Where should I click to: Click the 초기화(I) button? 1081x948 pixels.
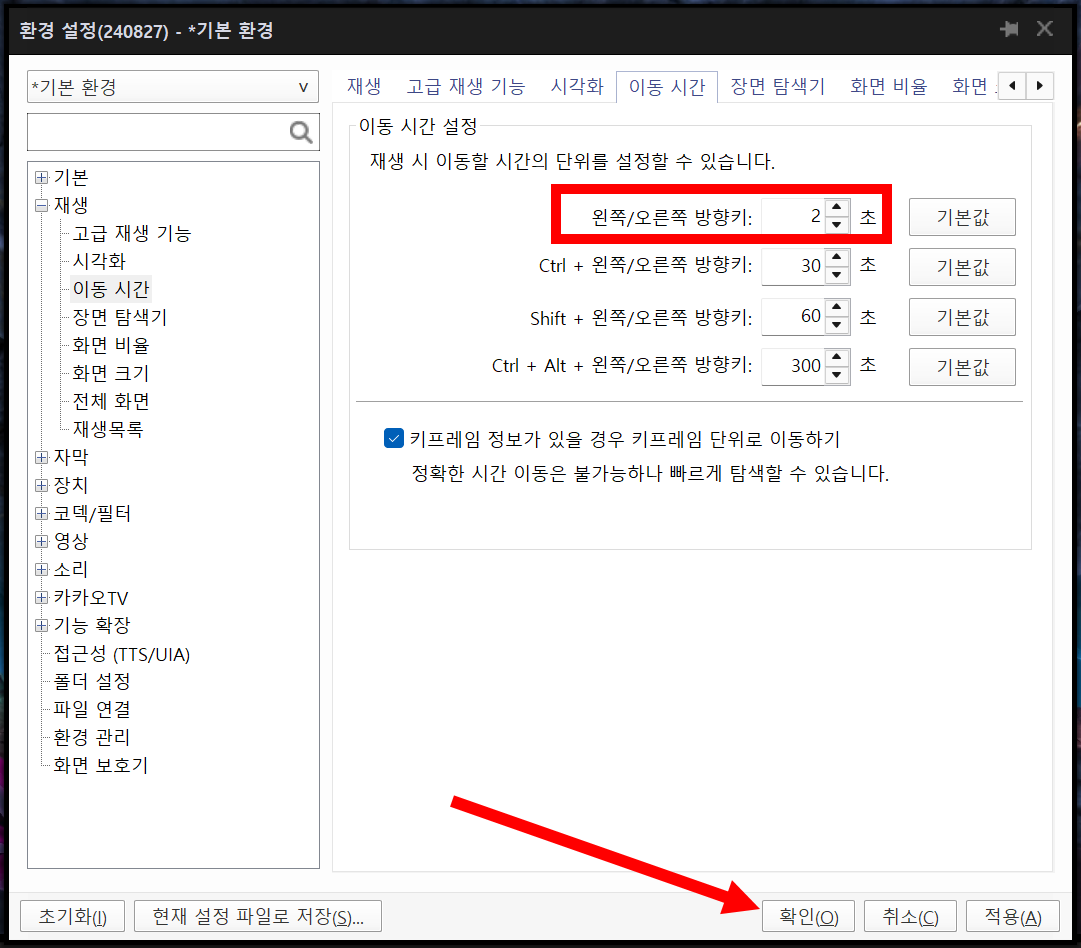pyautogui.click(x=72, y=916)
